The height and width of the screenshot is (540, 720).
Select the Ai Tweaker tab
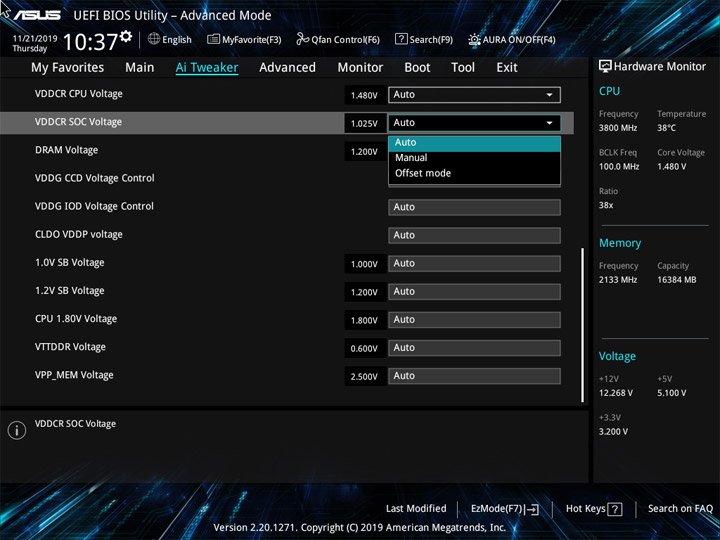[x=207, y=68]
